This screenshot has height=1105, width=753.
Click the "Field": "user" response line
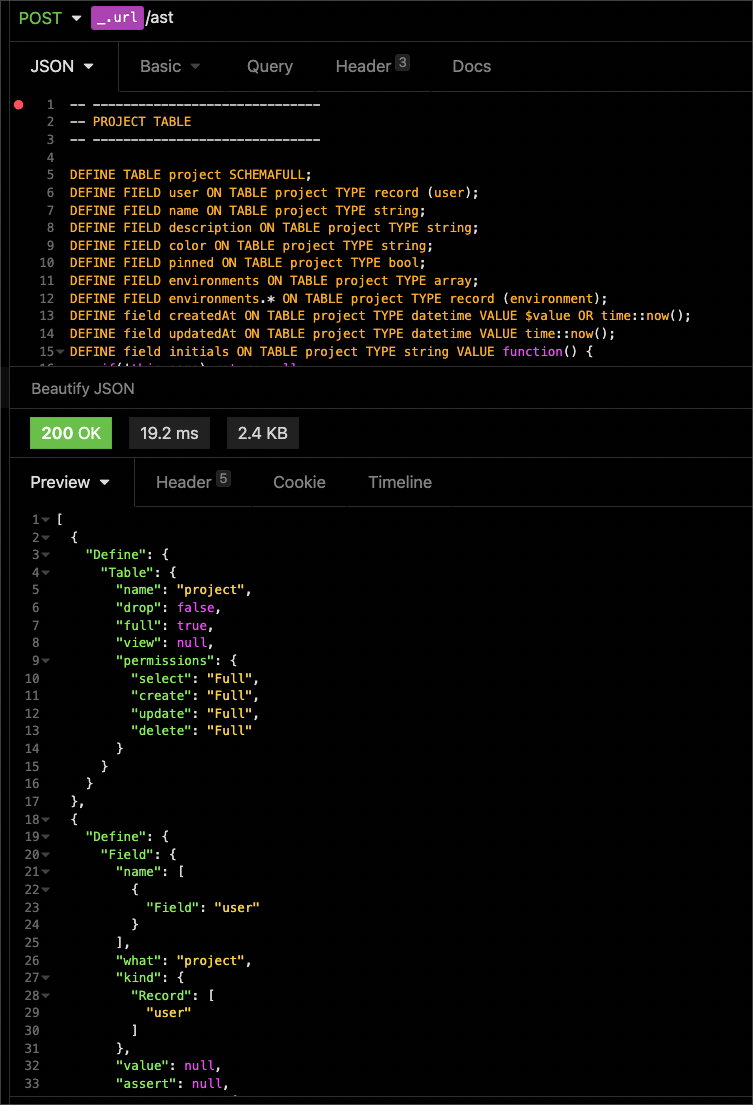202,907
